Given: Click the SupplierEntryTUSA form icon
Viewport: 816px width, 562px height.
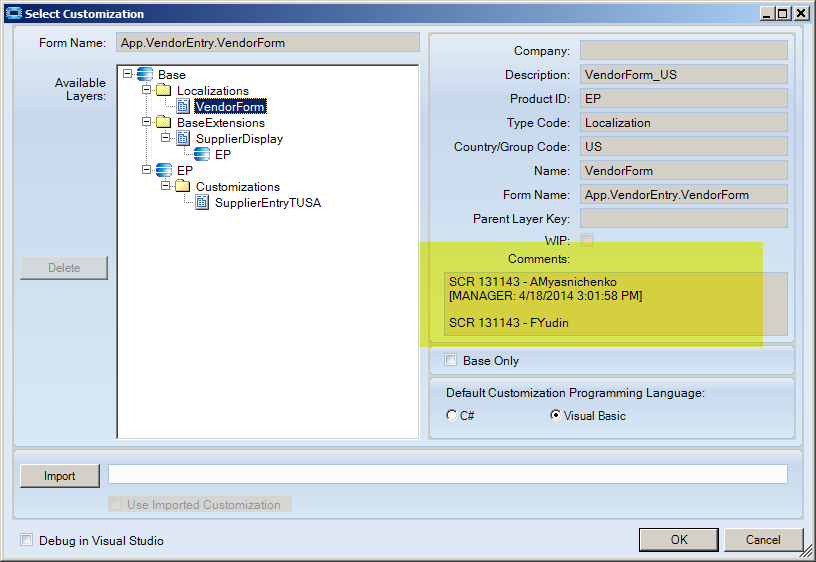Looking at the screenshot, I should pos(202,202).
